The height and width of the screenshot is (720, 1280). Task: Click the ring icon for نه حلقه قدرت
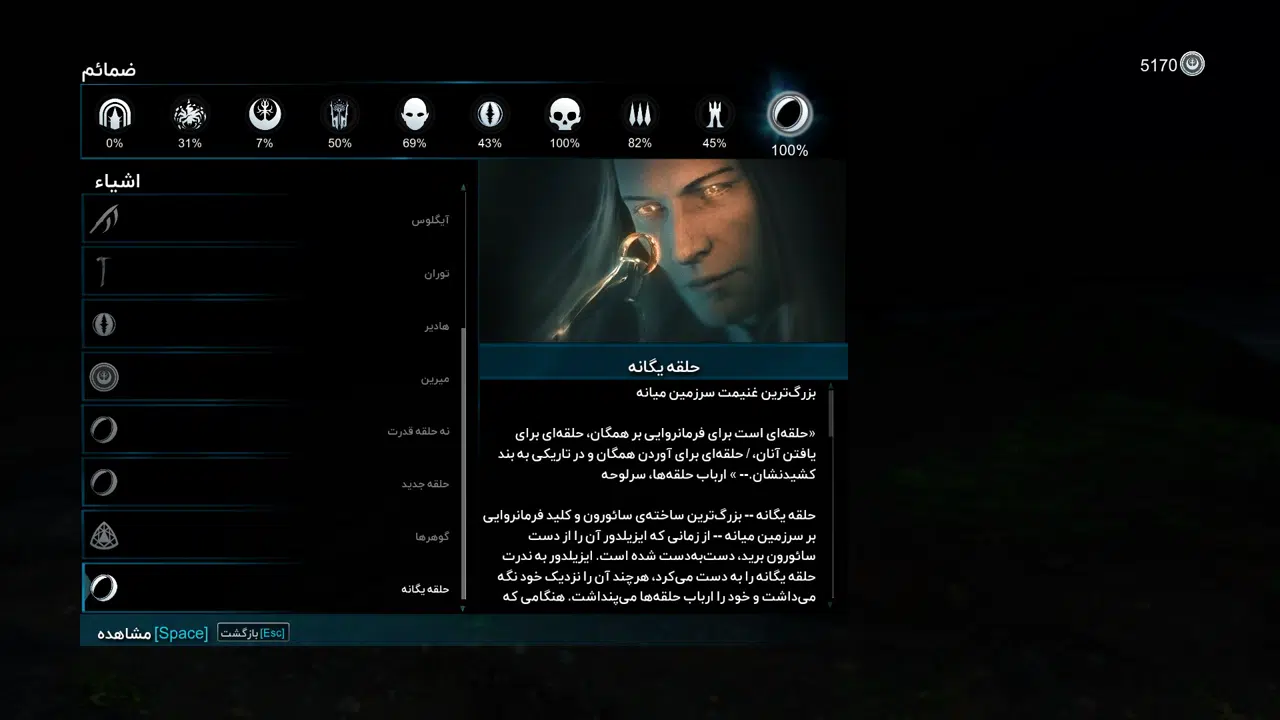point(104,430)
